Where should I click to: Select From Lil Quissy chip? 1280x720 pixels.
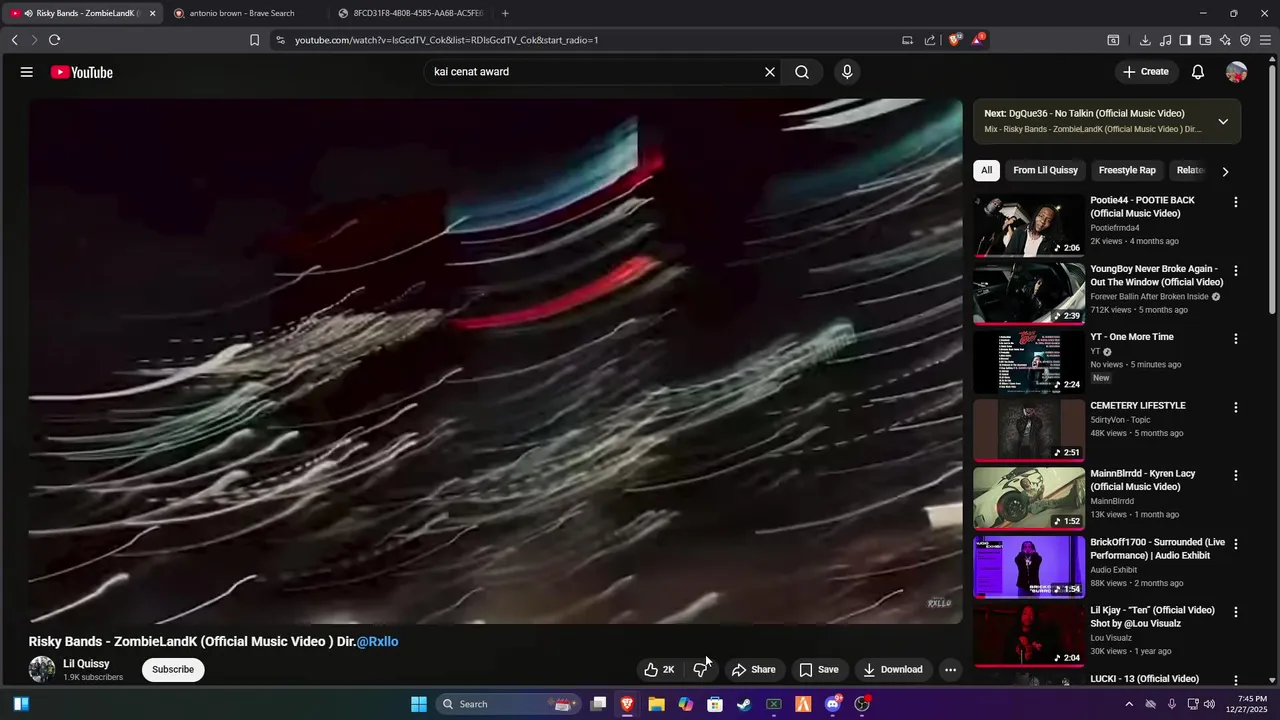(x=1045, y=170)
